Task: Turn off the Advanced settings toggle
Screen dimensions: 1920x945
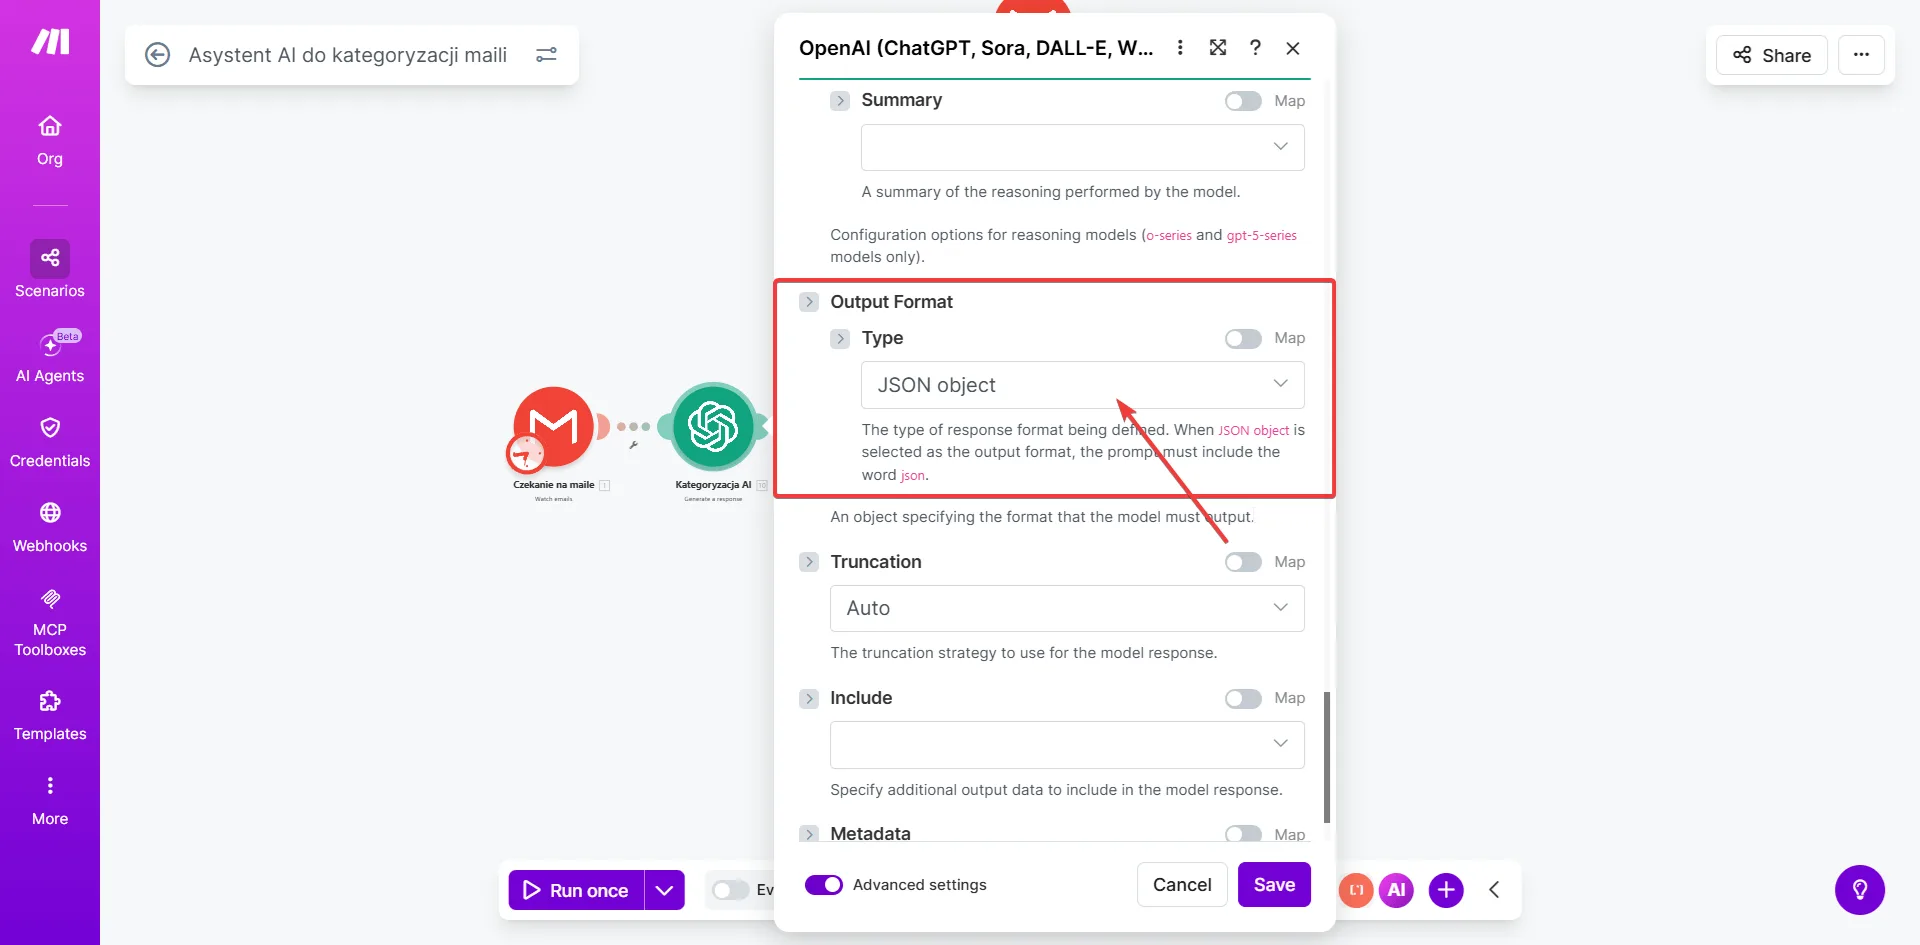Action: coord(824,885)
